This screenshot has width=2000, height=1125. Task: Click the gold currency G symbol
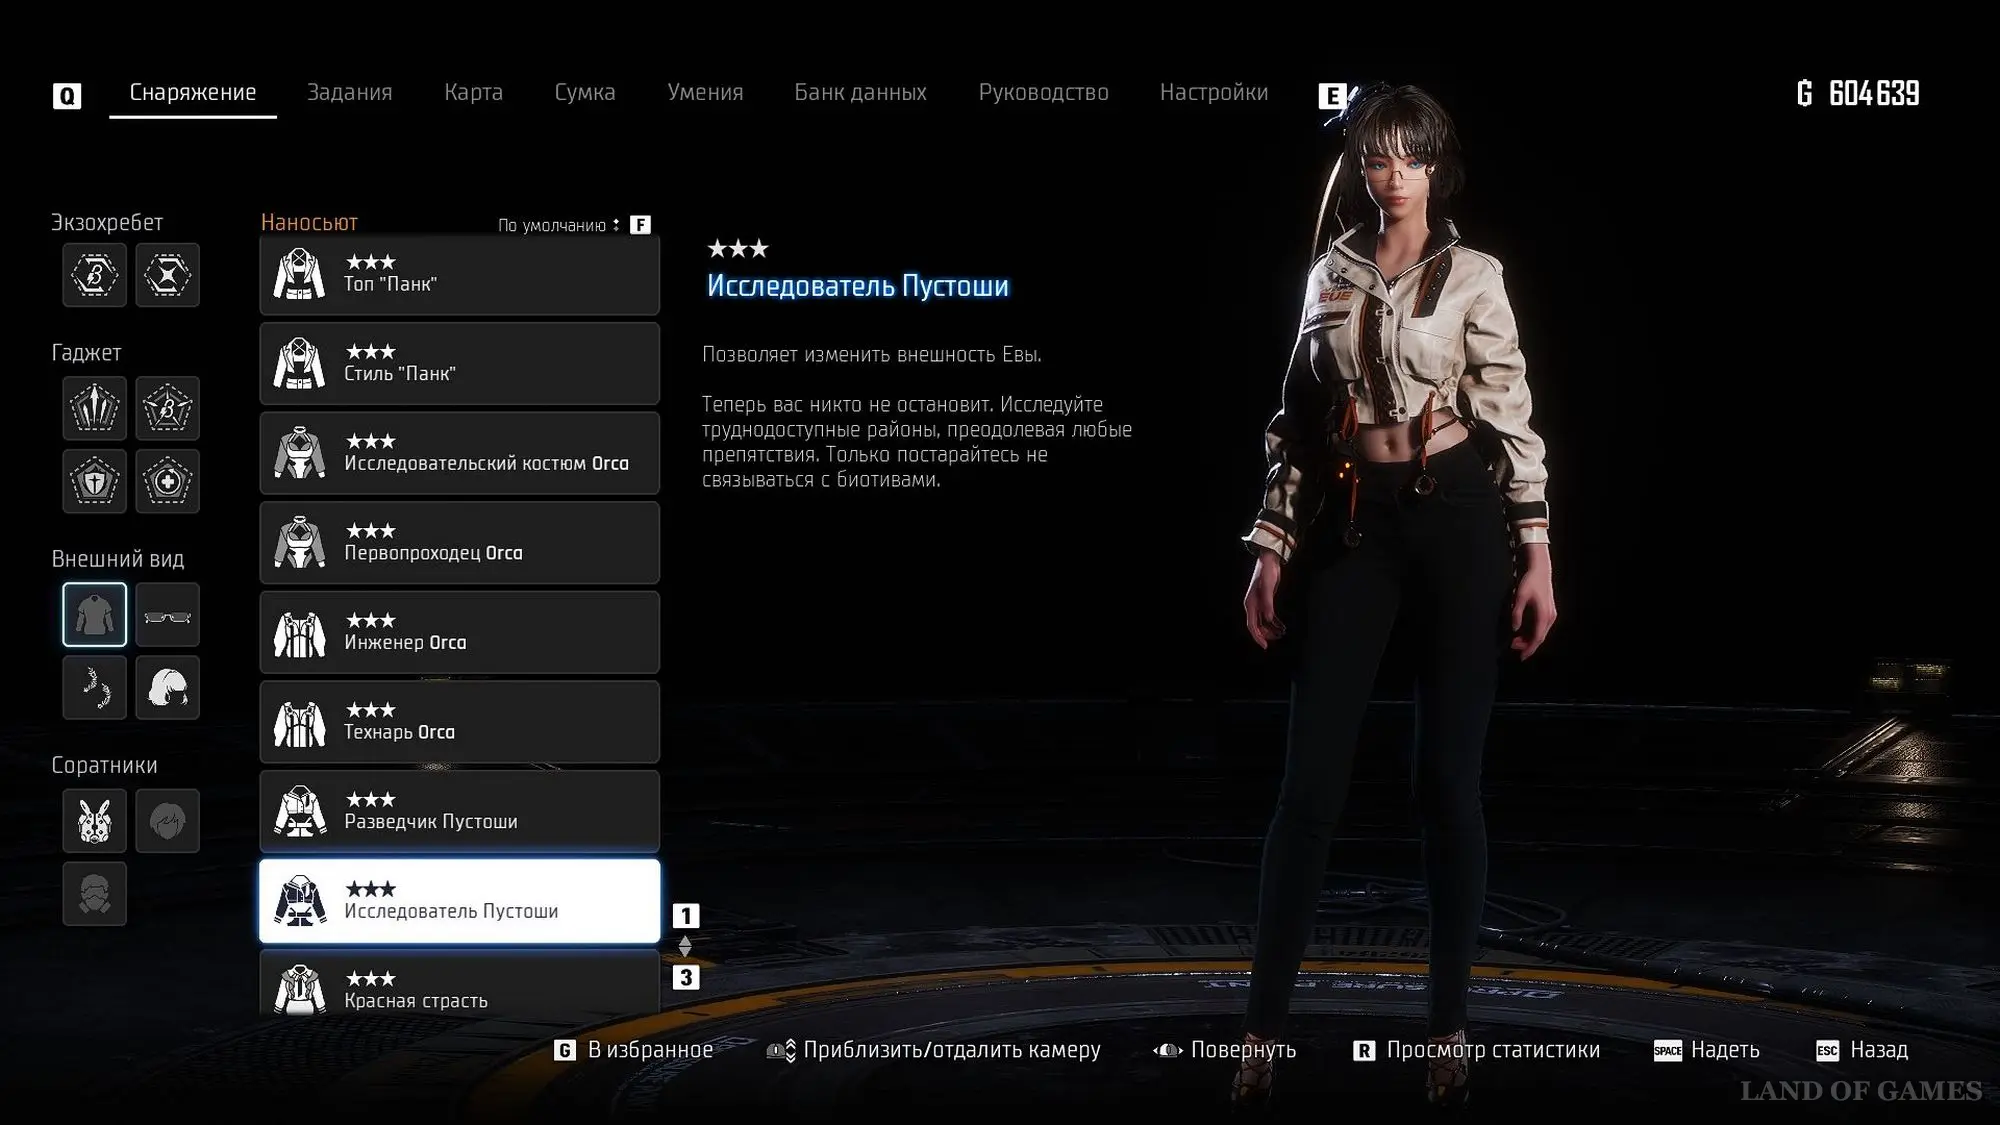(x=1805, y=94)
